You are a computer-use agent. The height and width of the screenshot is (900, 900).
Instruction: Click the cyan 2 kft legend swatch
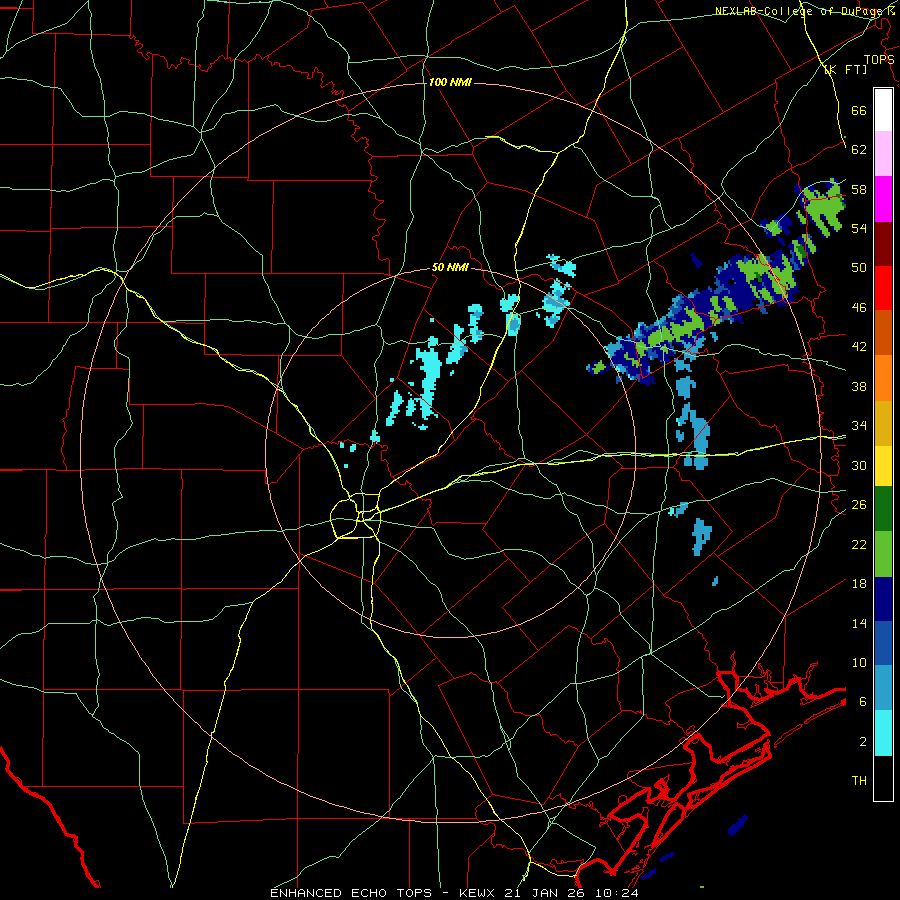[x=883, y=733]
